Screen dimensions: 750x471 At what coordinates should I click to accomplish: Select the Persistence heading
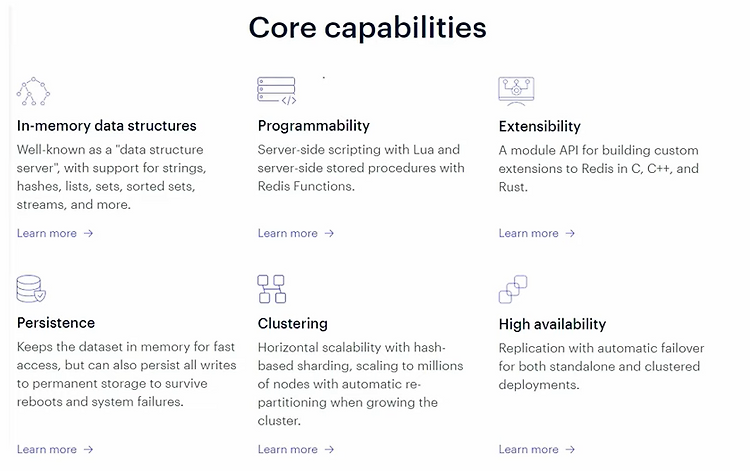click(x=56, y=323)
